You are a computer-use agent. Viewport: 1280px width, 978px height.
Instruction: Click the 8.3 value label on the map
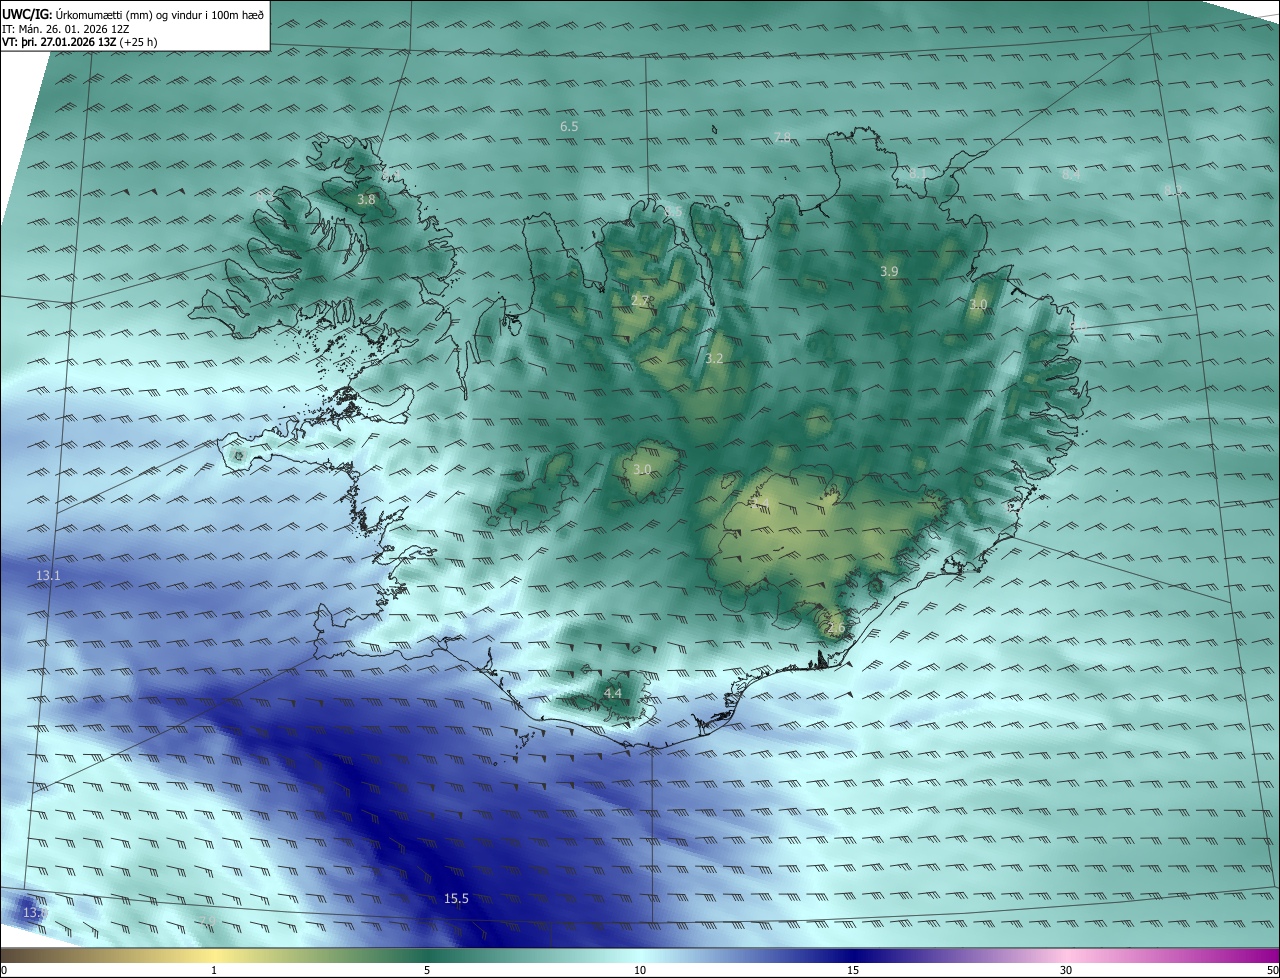pos(1172,190)
